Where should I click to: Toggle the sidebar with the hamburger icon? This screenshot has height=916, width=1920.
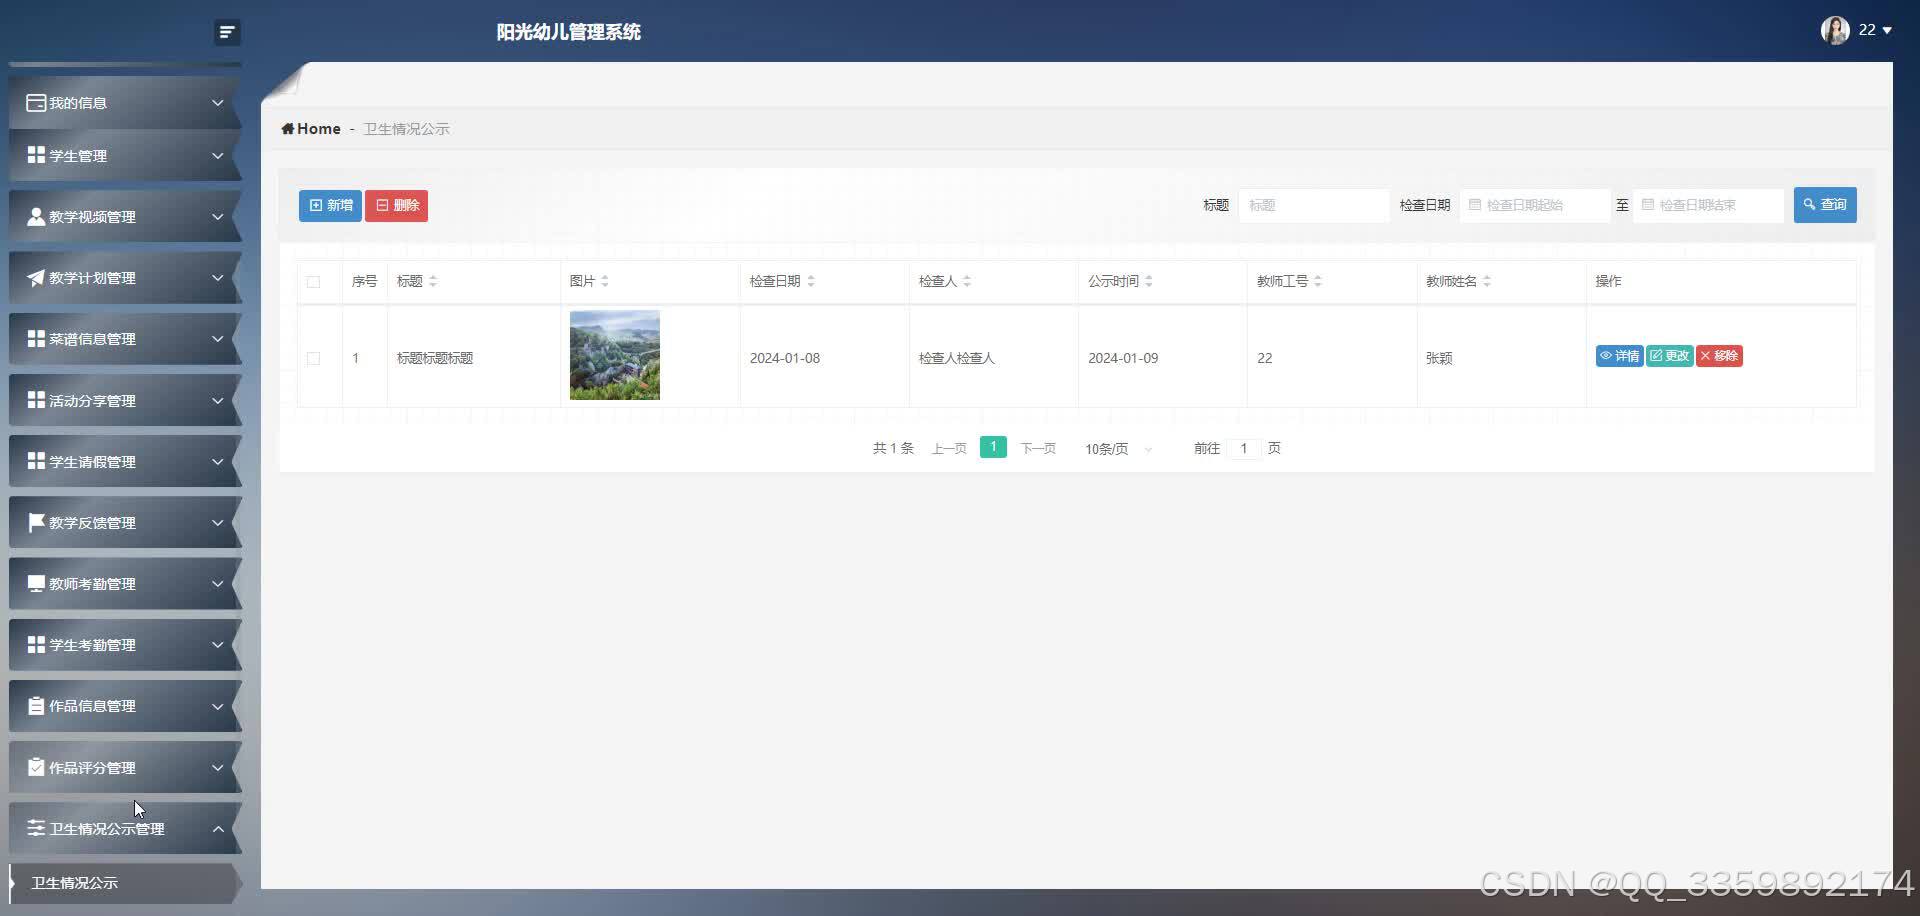tap(227, 31)
